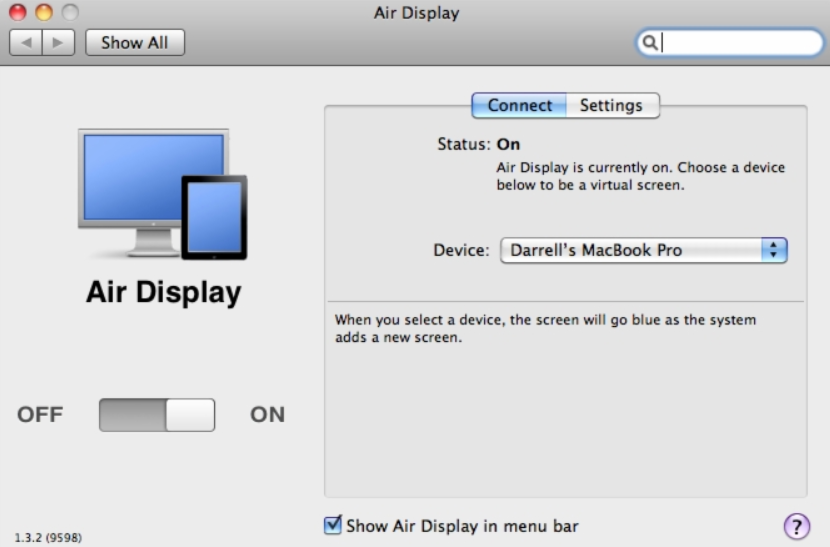
Task: Switch to the Connect tab
Action: click(519, 105)
